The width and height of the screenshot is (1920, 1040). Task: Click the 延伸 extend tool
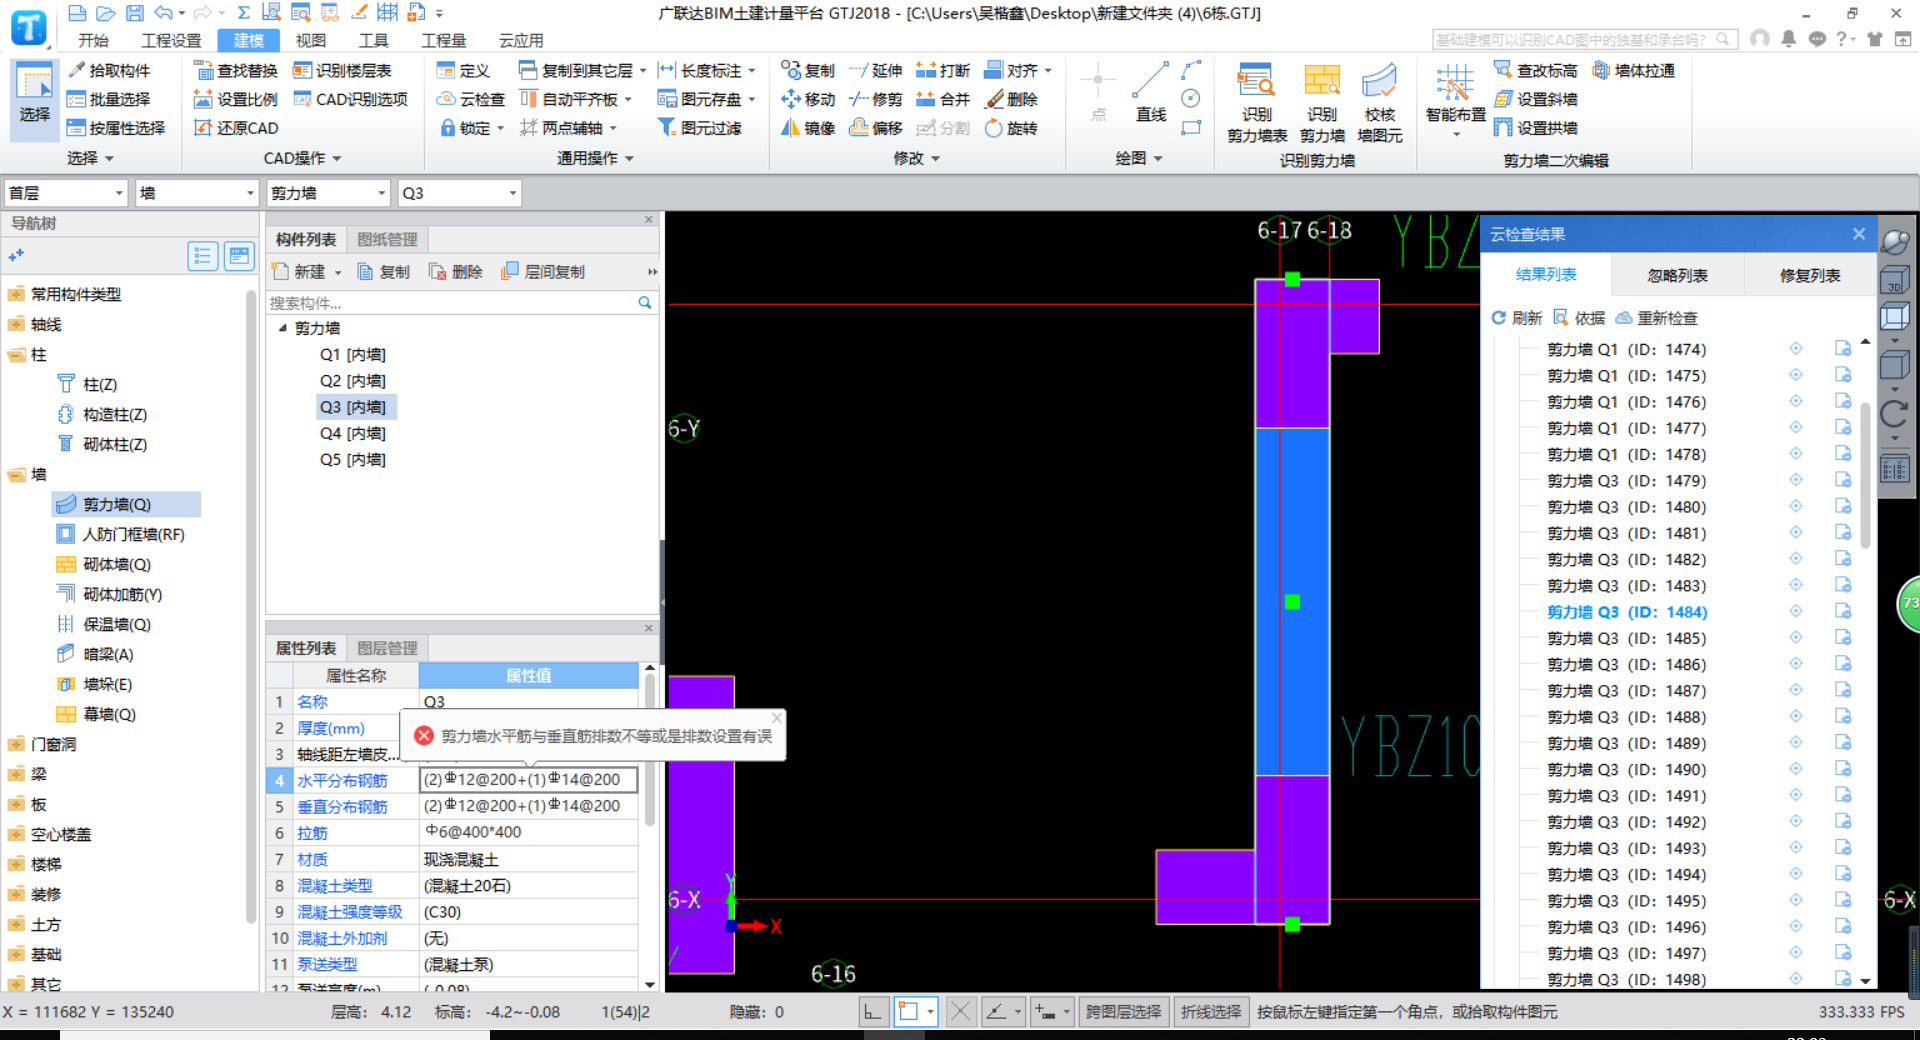tap(876, 70)
